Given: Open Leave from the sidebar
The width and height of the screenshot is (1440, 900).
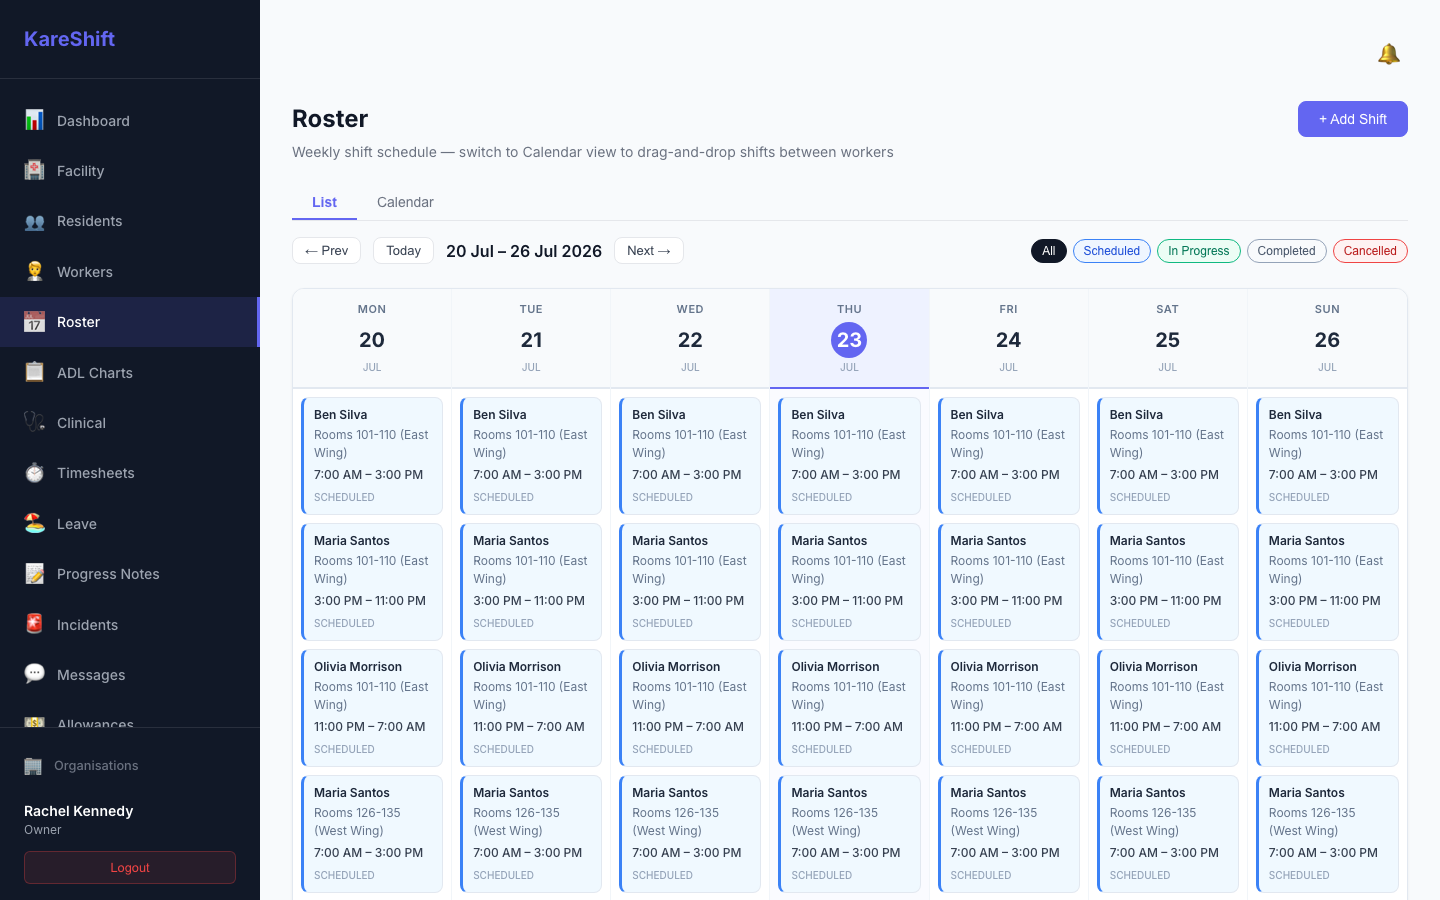Looking at the screenshot, I should coord(130,524).
